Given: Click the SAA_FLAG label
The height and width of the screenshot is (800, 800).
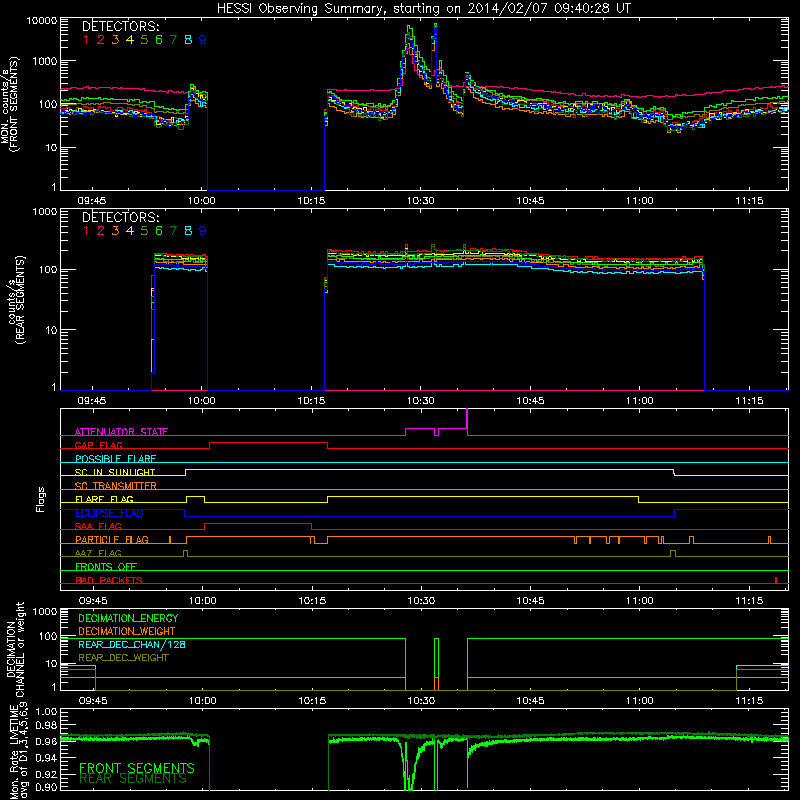Looking at the screenshot, I should (x=98, y=526).
